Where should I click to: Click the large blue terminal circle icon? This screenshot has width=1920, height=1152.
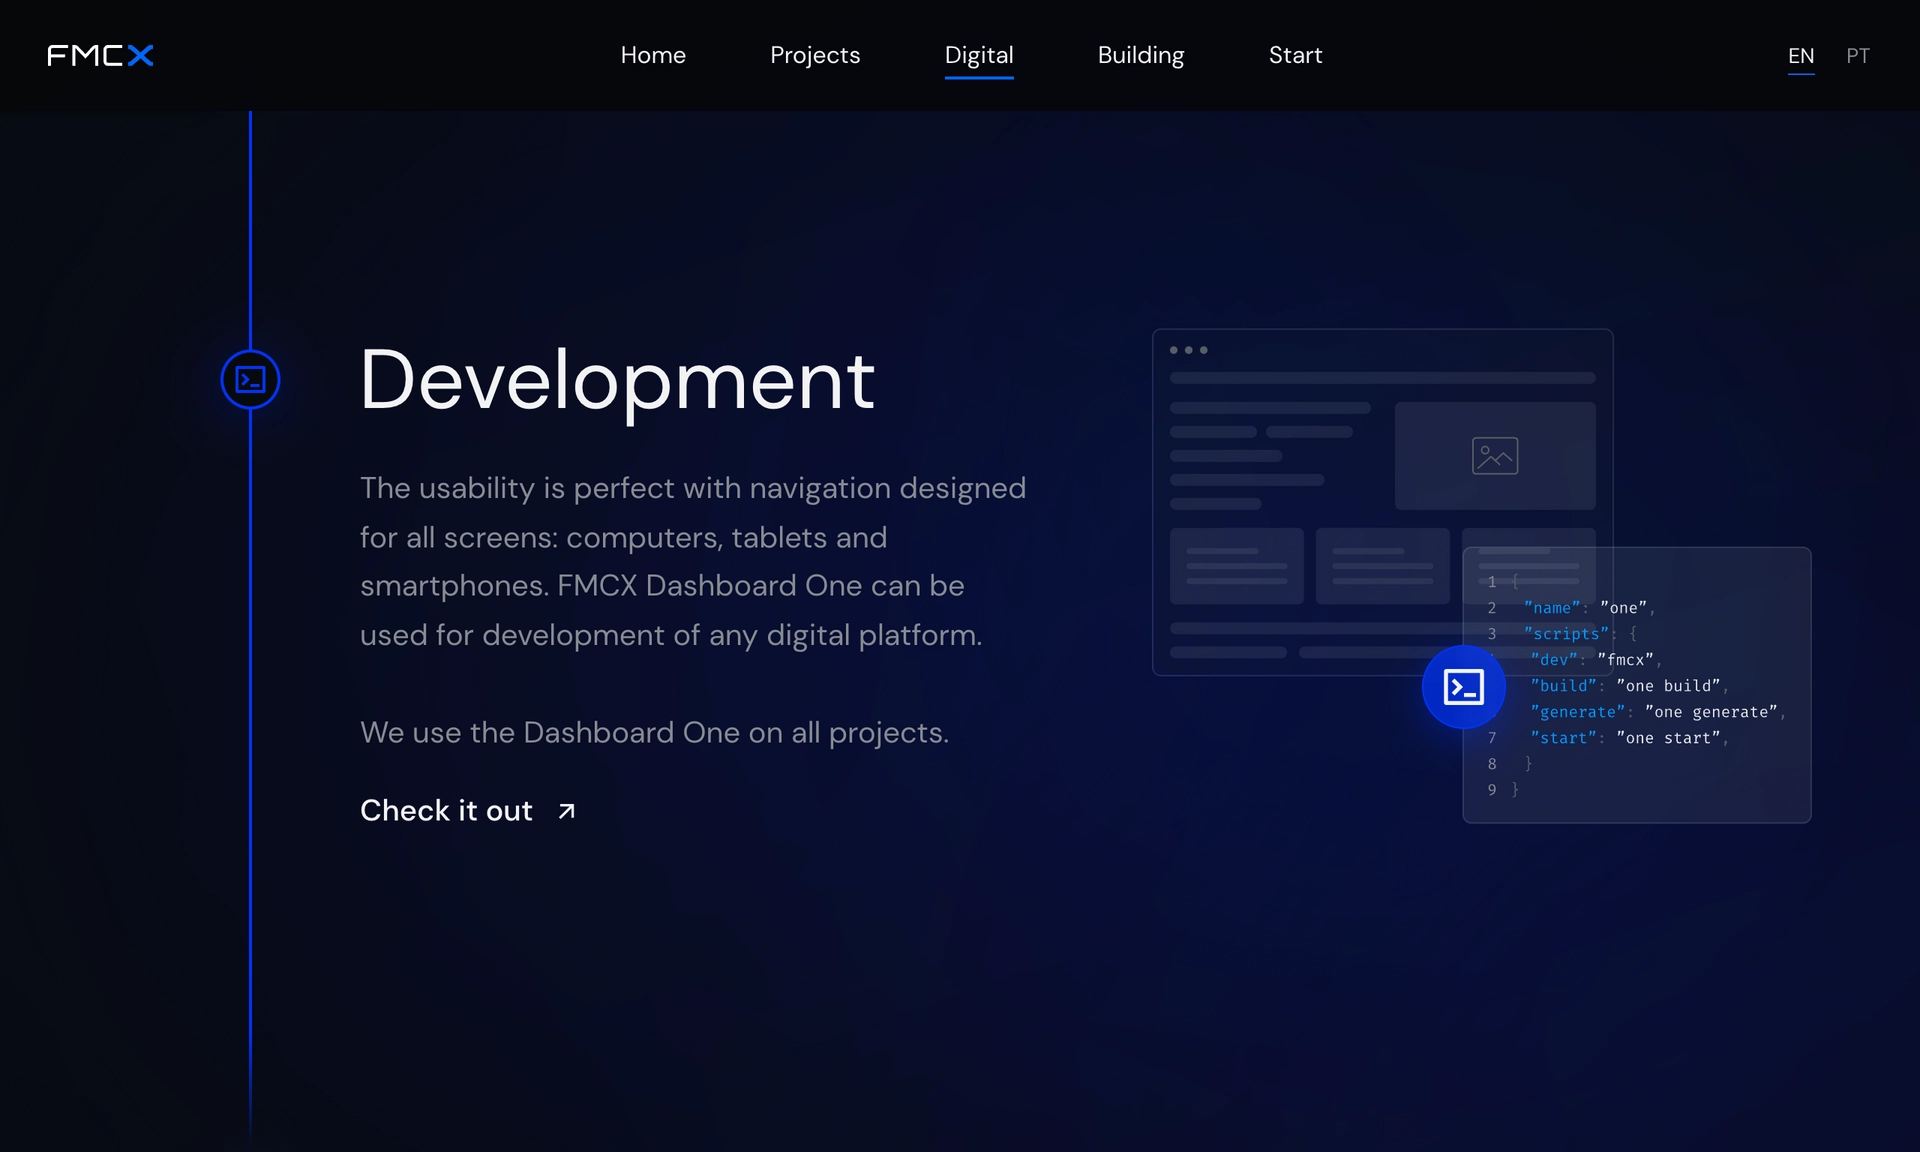point(1464,687)
